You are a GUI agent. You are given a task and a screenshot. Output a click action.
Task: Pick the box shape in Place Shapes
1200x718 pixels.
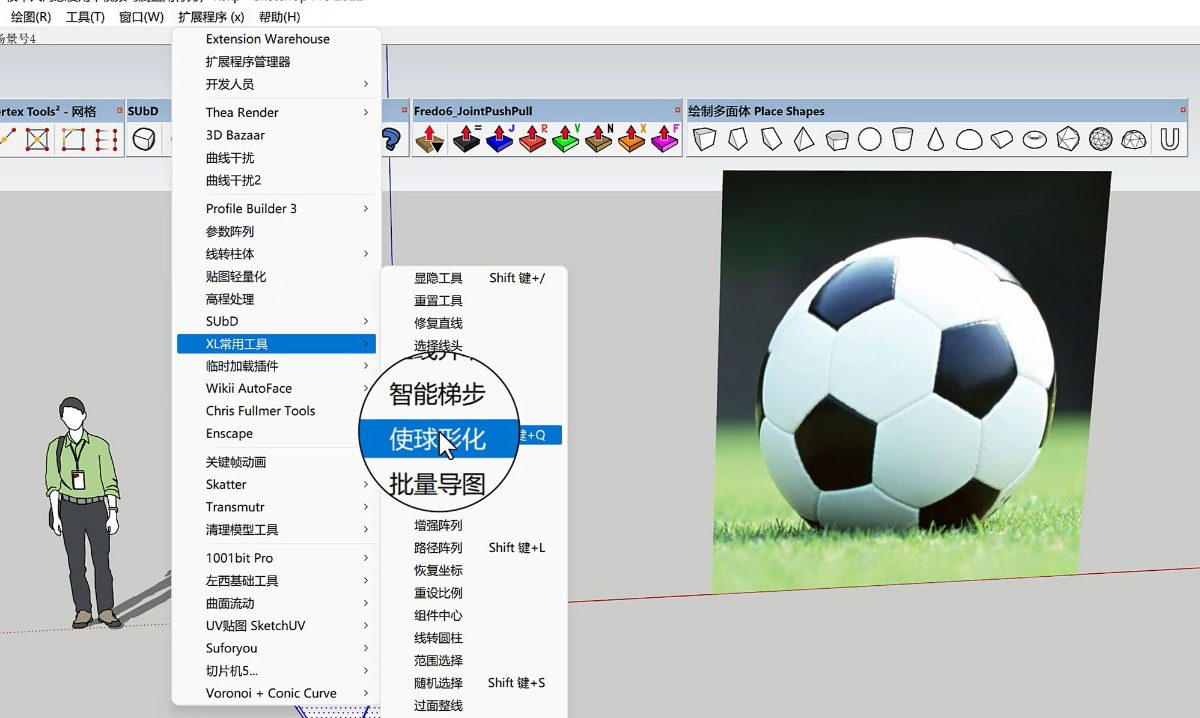[x=705, y=139]
